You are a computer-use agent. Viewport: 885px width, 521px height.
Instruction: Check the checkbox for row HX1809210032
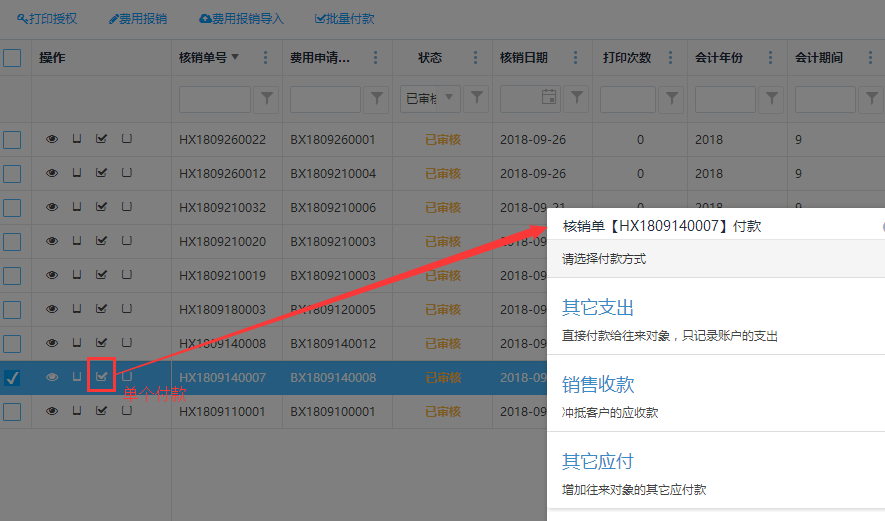(12, 208)
